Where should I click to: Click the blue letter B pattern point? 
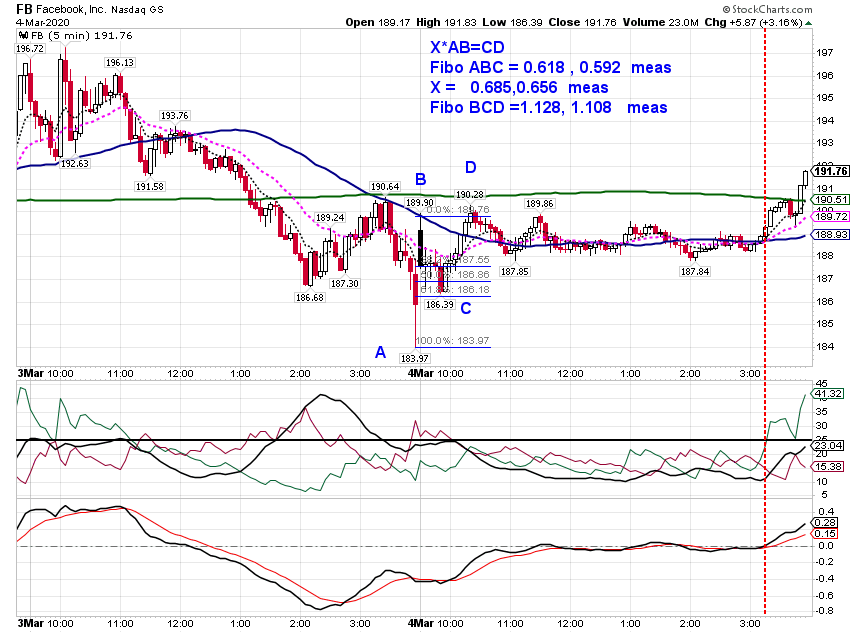coord(421,179)
